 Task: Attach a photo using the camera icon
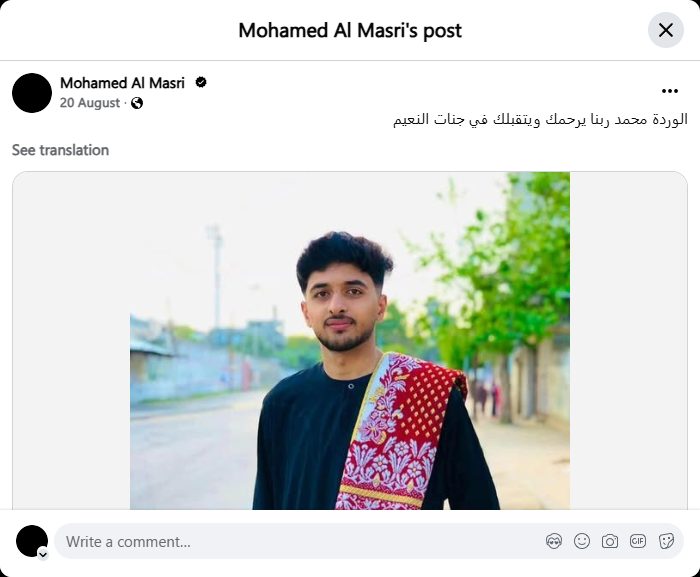(610, 541)
